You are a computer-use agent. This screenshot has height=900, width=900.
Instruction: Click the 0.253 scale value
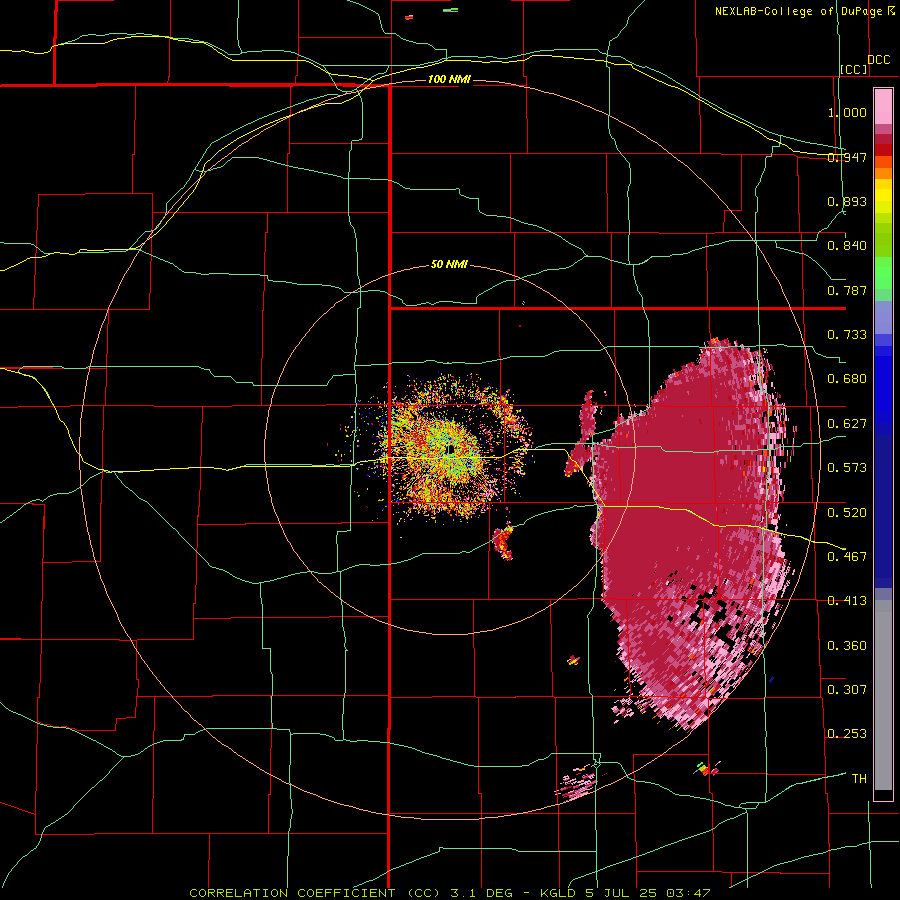coord(847,734)
